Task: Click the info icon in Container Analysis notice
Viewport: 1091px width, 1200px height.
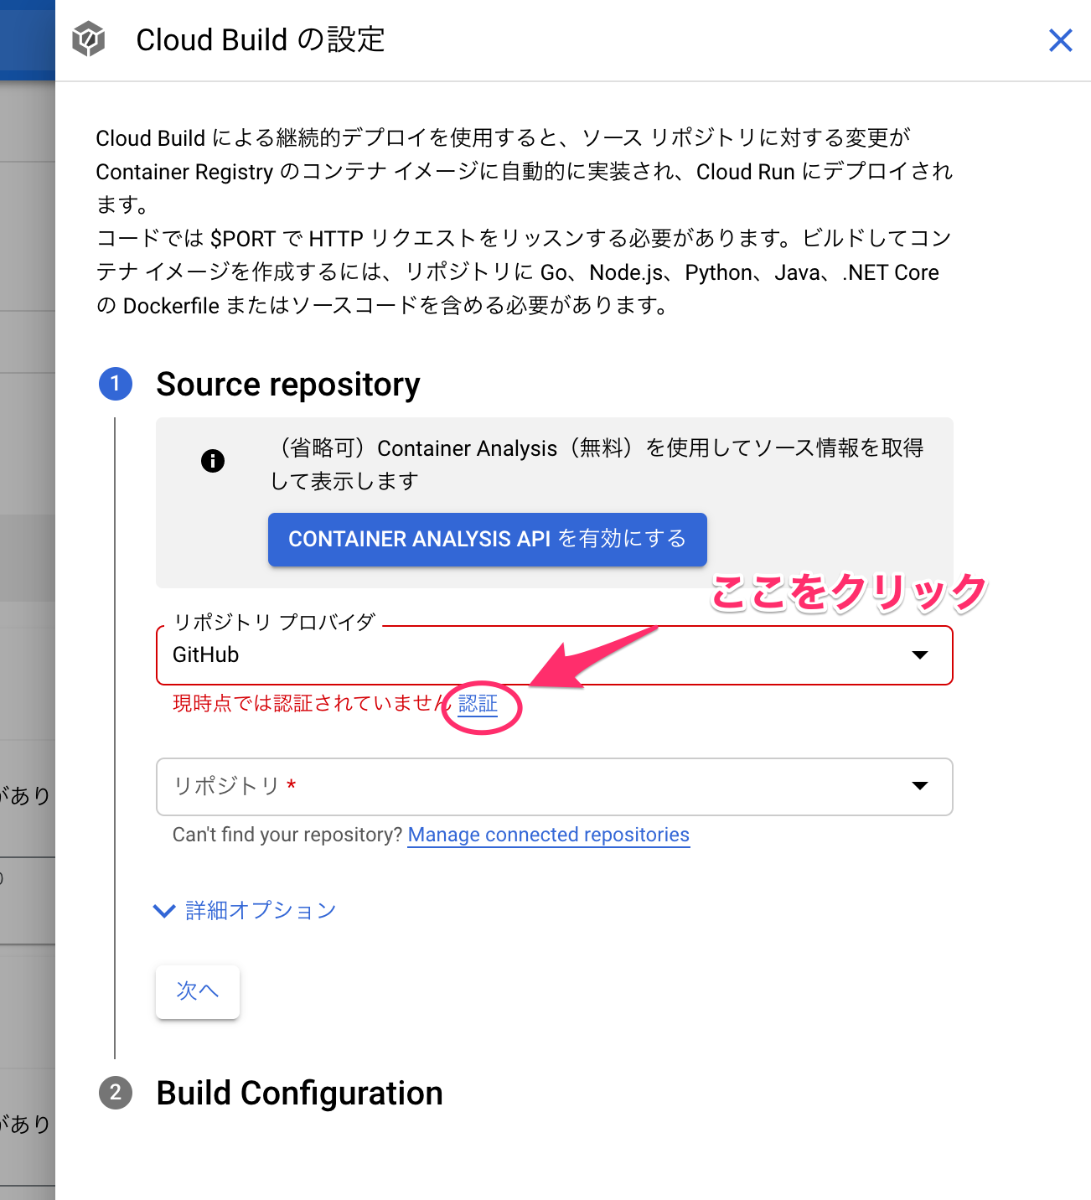Action: tap(212, 461)
